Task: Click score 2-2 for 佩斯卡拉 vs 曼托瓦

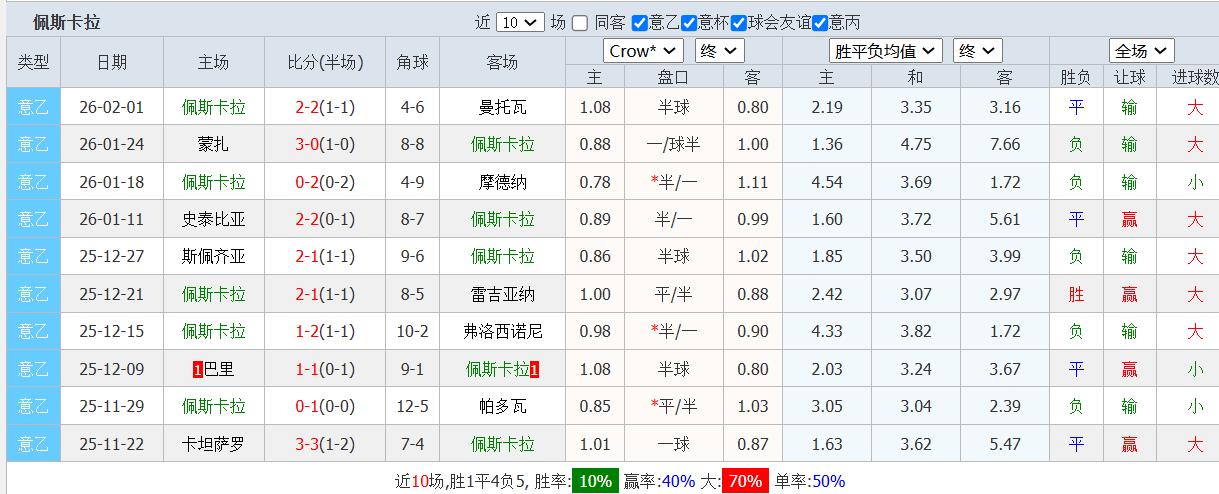Action: tap(307, 107)
